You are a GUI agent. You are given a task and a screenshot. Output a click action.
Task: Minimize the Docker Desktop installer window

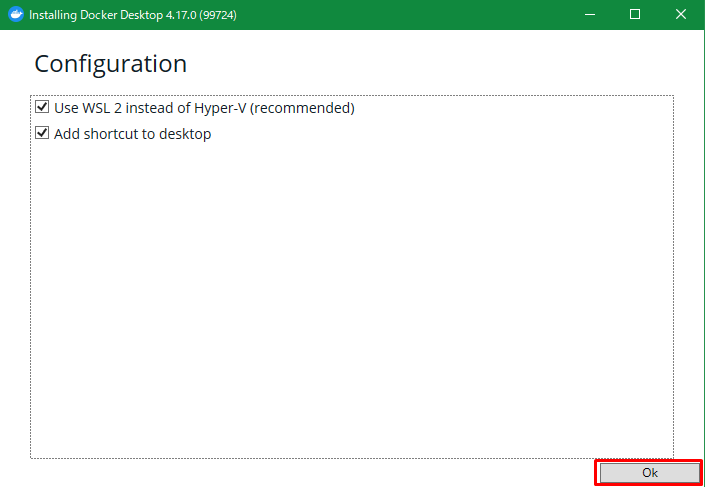589,15
